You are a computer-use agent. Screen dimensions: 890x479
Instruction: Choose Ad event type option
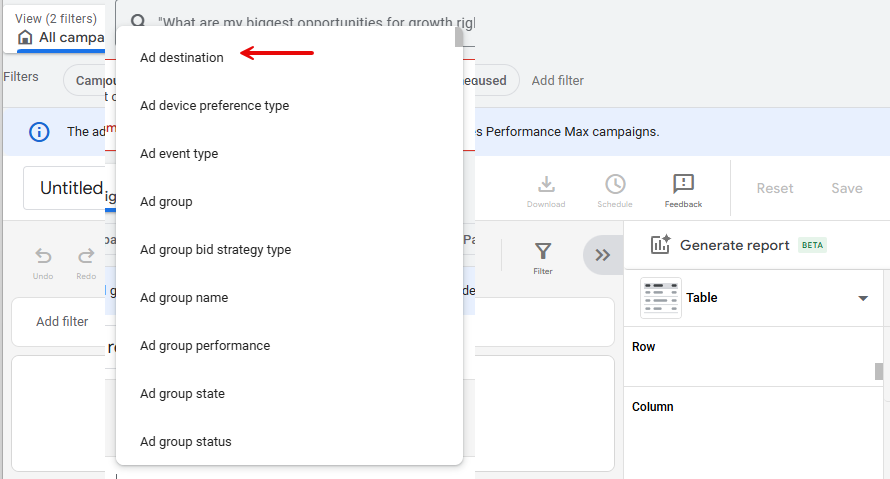pyautogui.click(x=179, y=154)
